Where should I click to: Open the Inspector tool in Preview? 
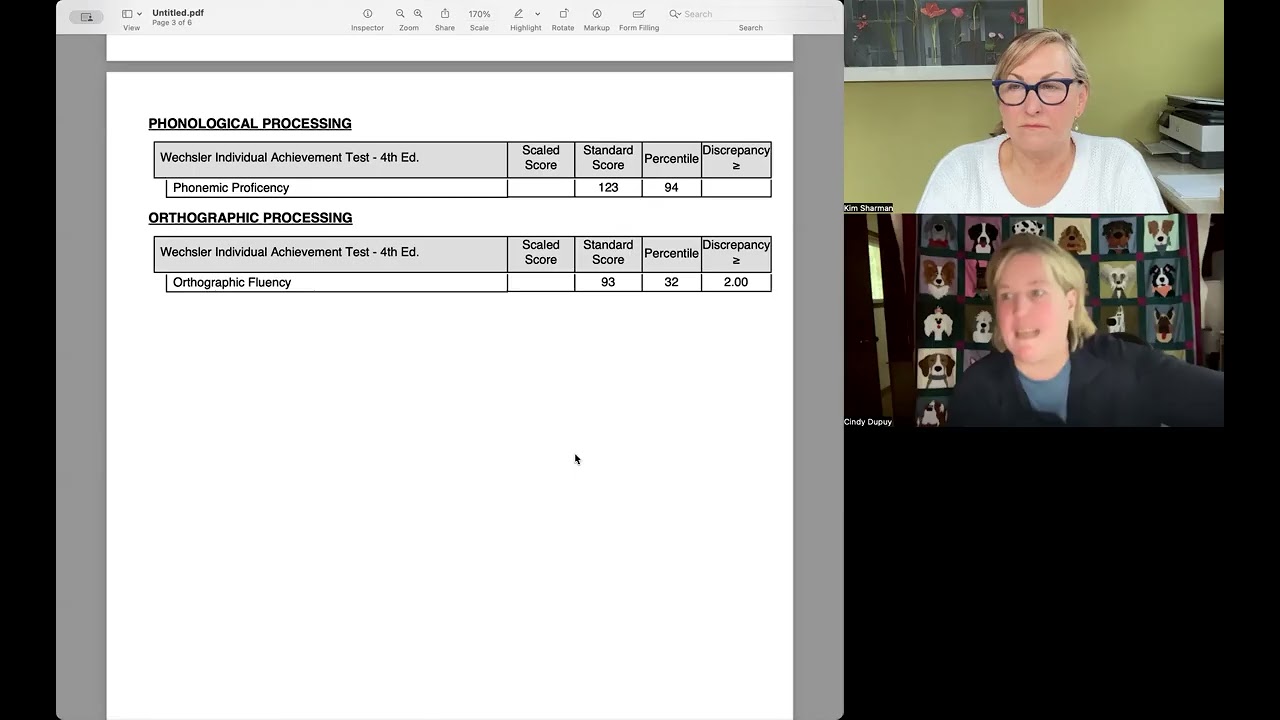(x=367, y=14)
